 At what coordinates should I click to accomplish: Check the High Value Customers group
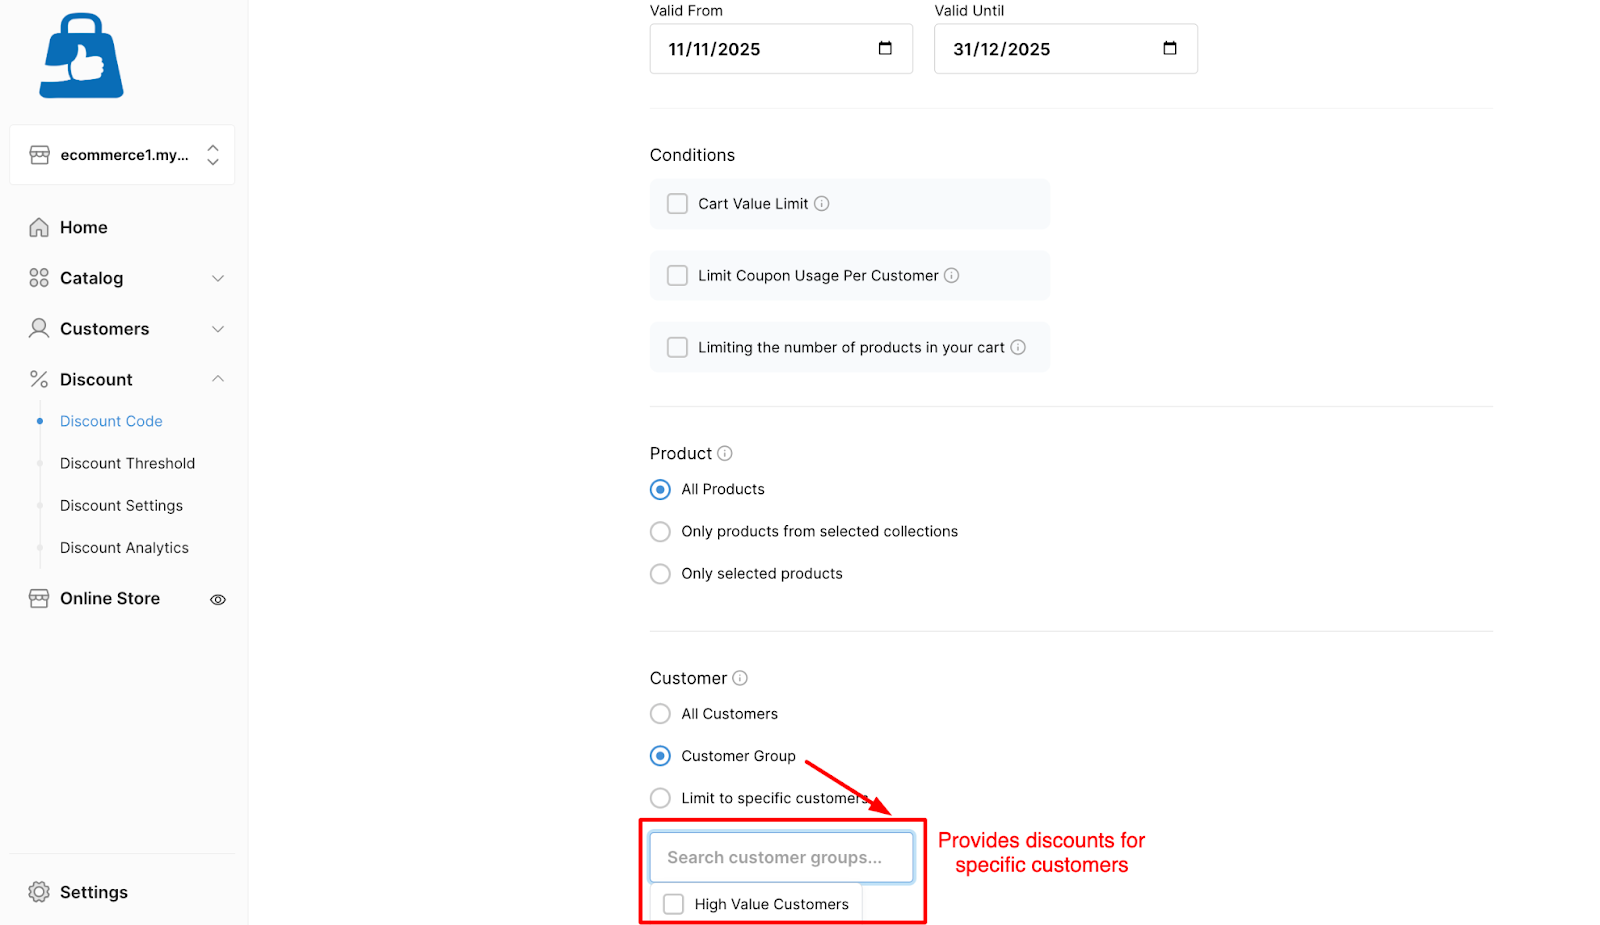pyautogui.click(x=674, y=904)
